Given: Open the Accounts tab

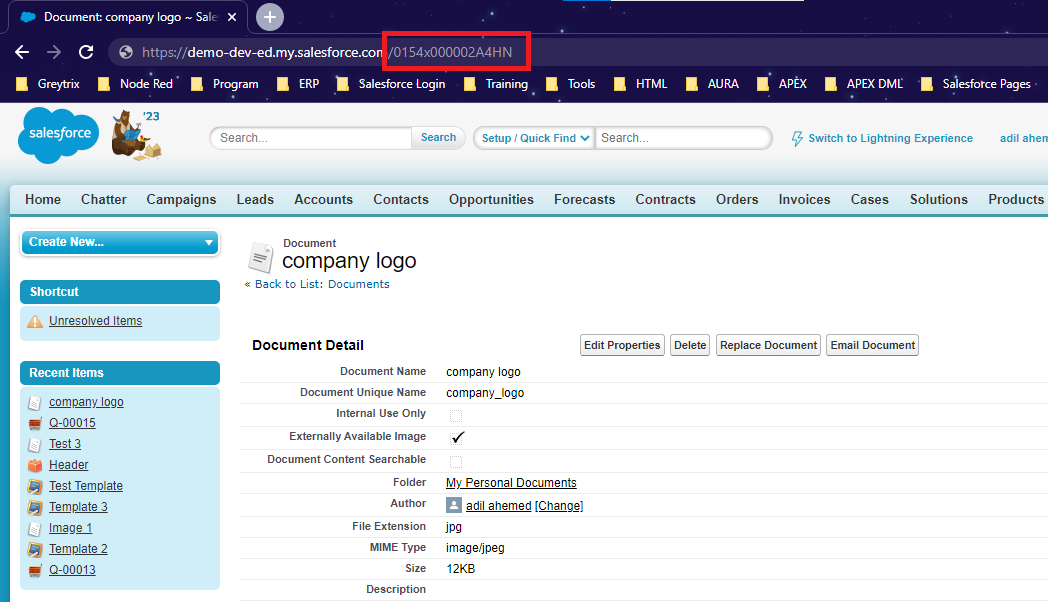Looking at the screenshot, I should click(323, 200).
